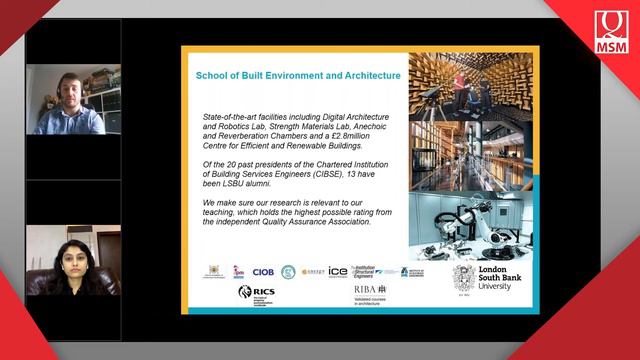The image size is (640, 360).
Task: Click the ice logo on the slide
Action: 338,272
